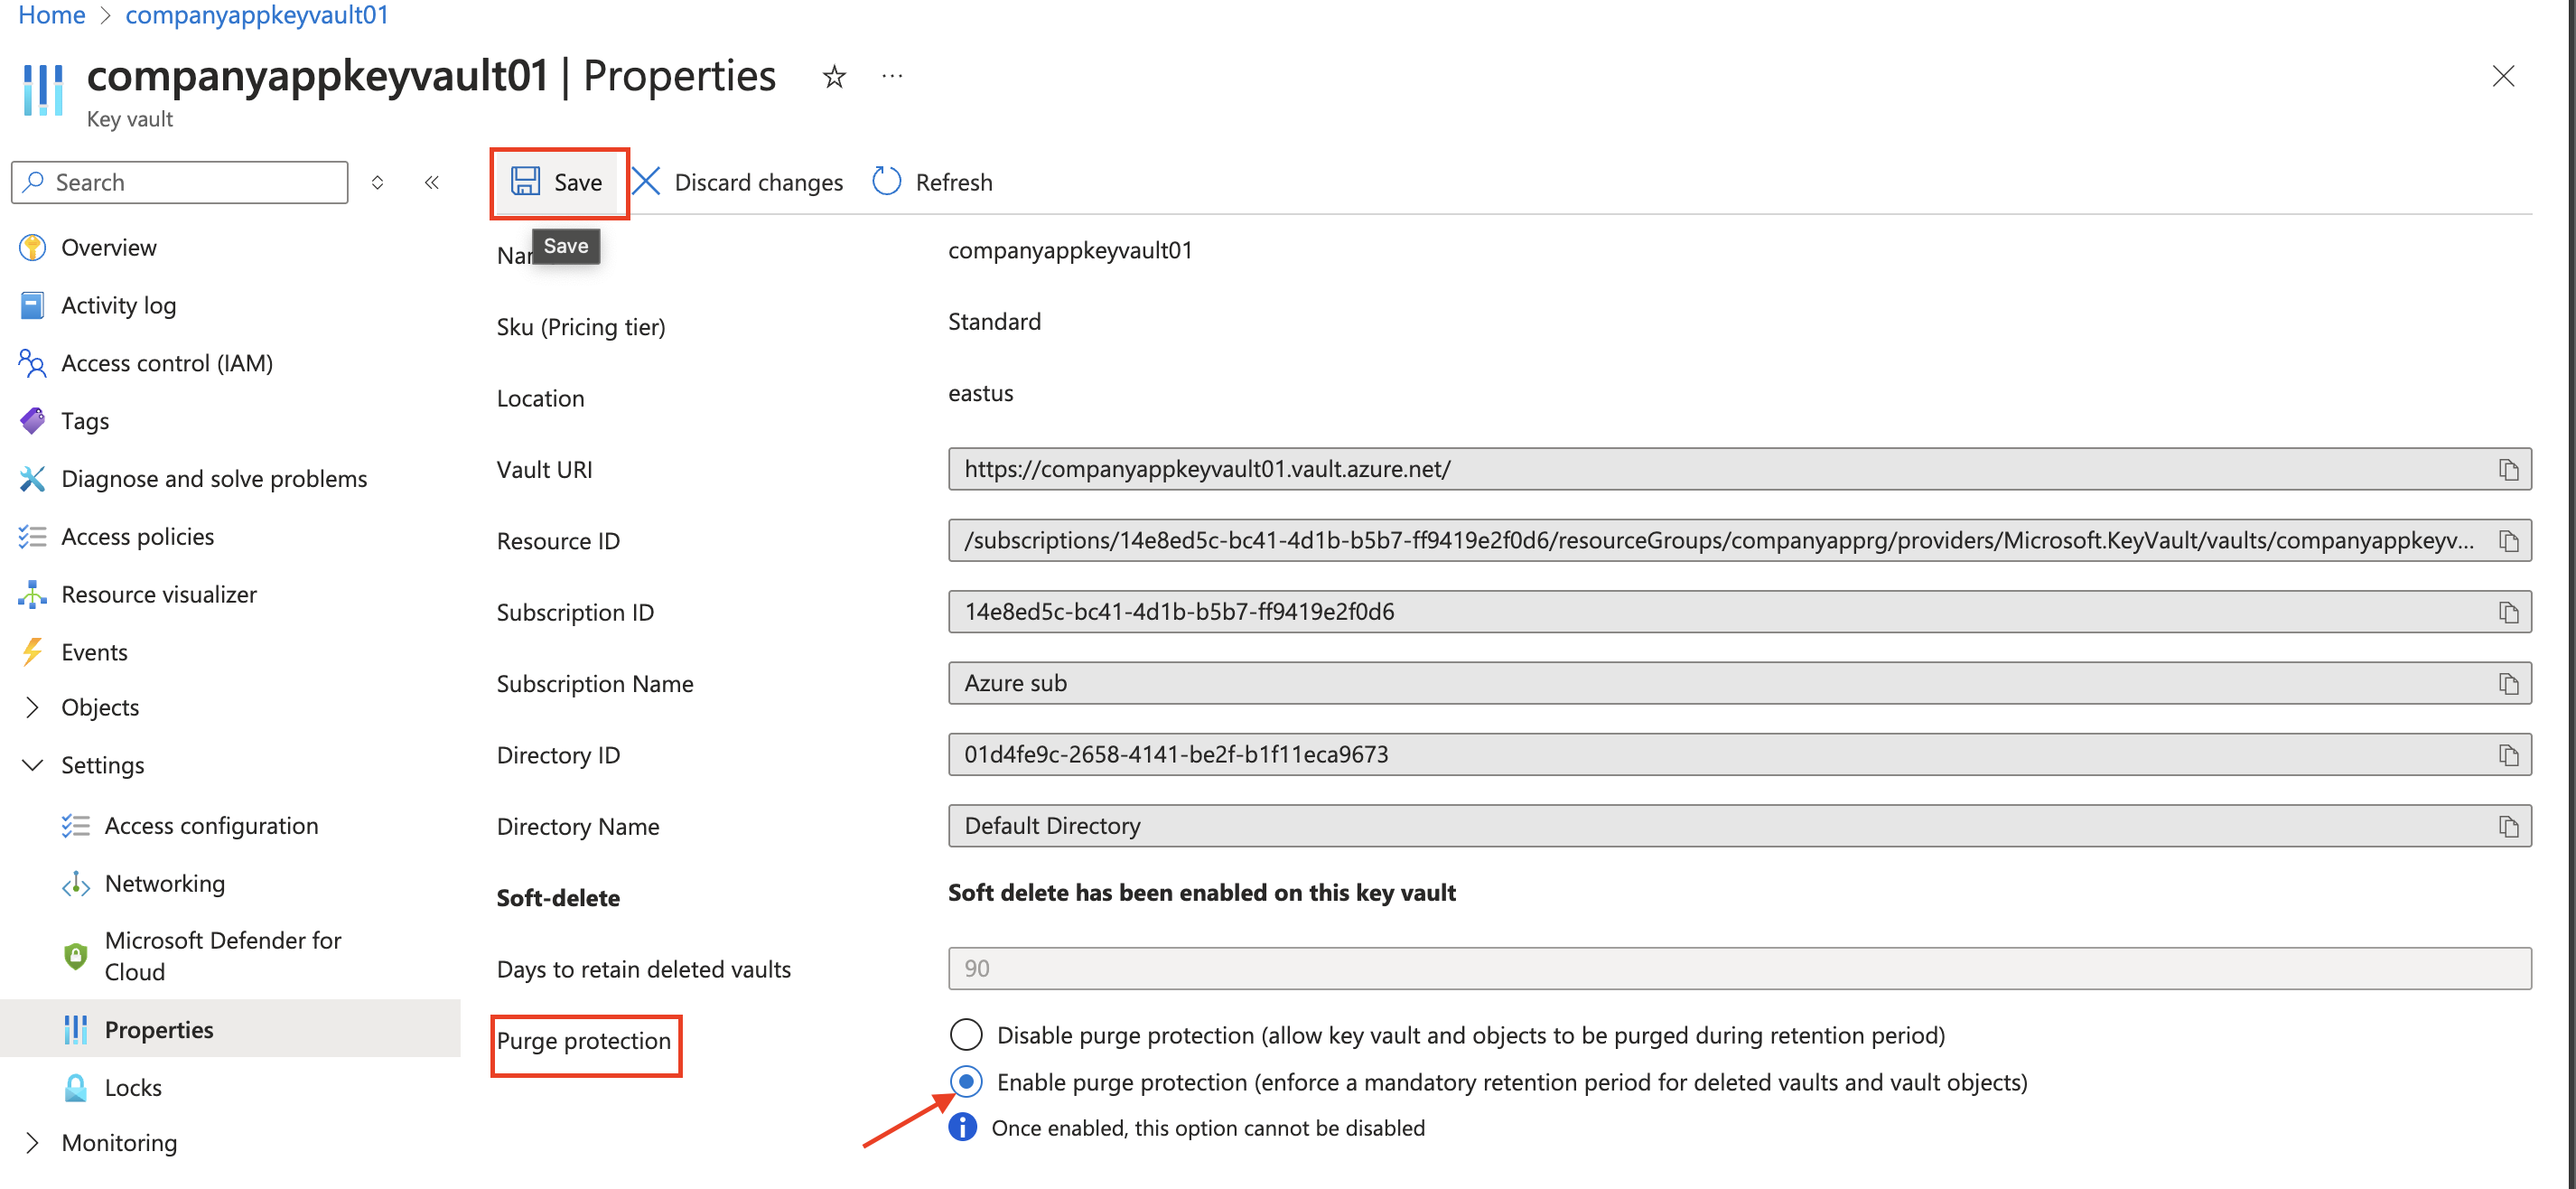This screenshot has height=1189, width=2576.
Task: Click the Microsoft Defender shield icon
Action: [75, 956]
